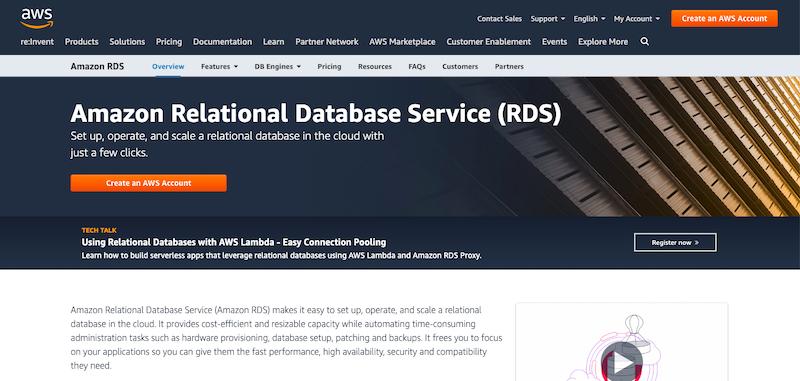
Task: Open Customer Enablement menu
Action: pos(489,42)
